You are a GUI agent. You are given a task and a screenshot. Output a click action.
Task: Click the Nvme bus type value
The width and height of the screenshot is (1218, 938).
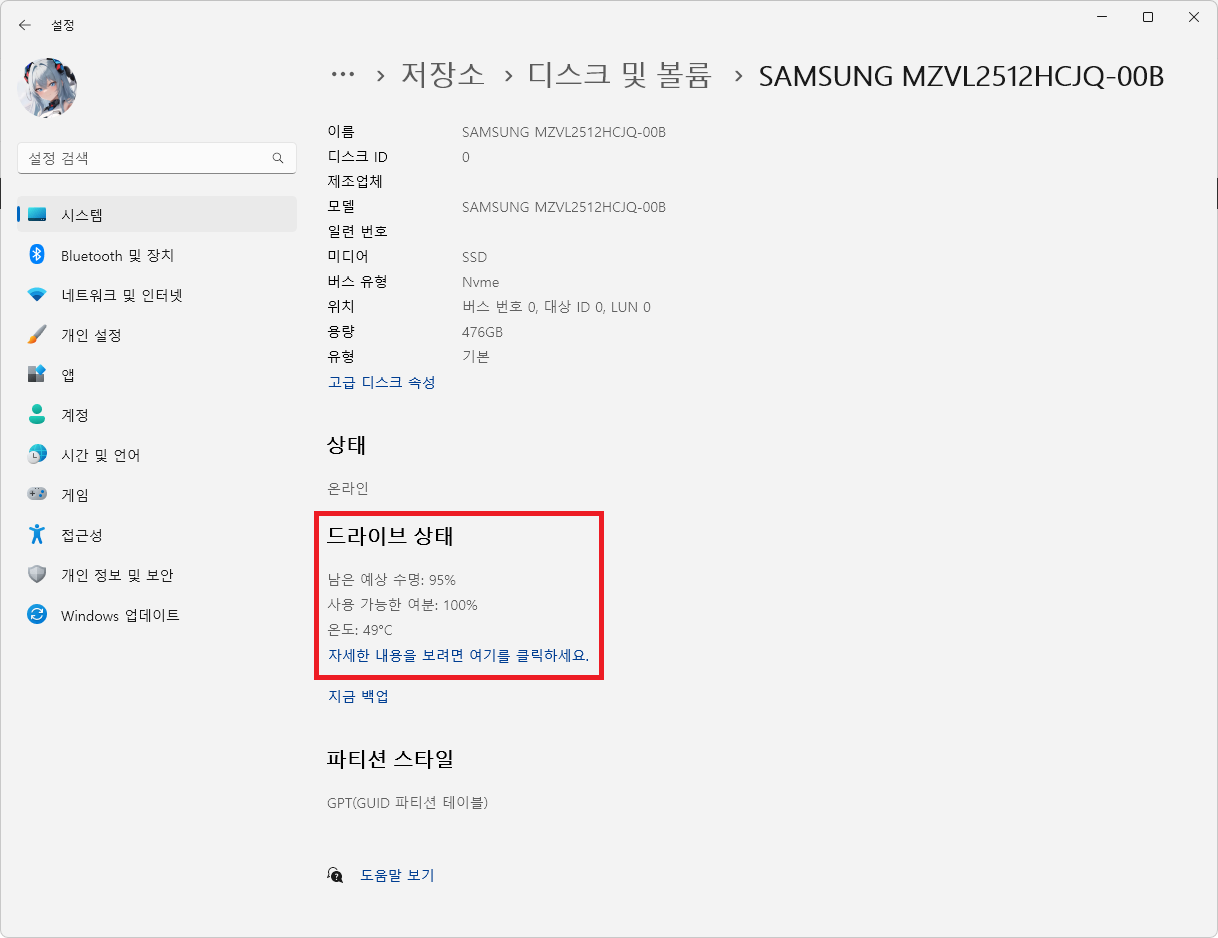click(480, 282)
